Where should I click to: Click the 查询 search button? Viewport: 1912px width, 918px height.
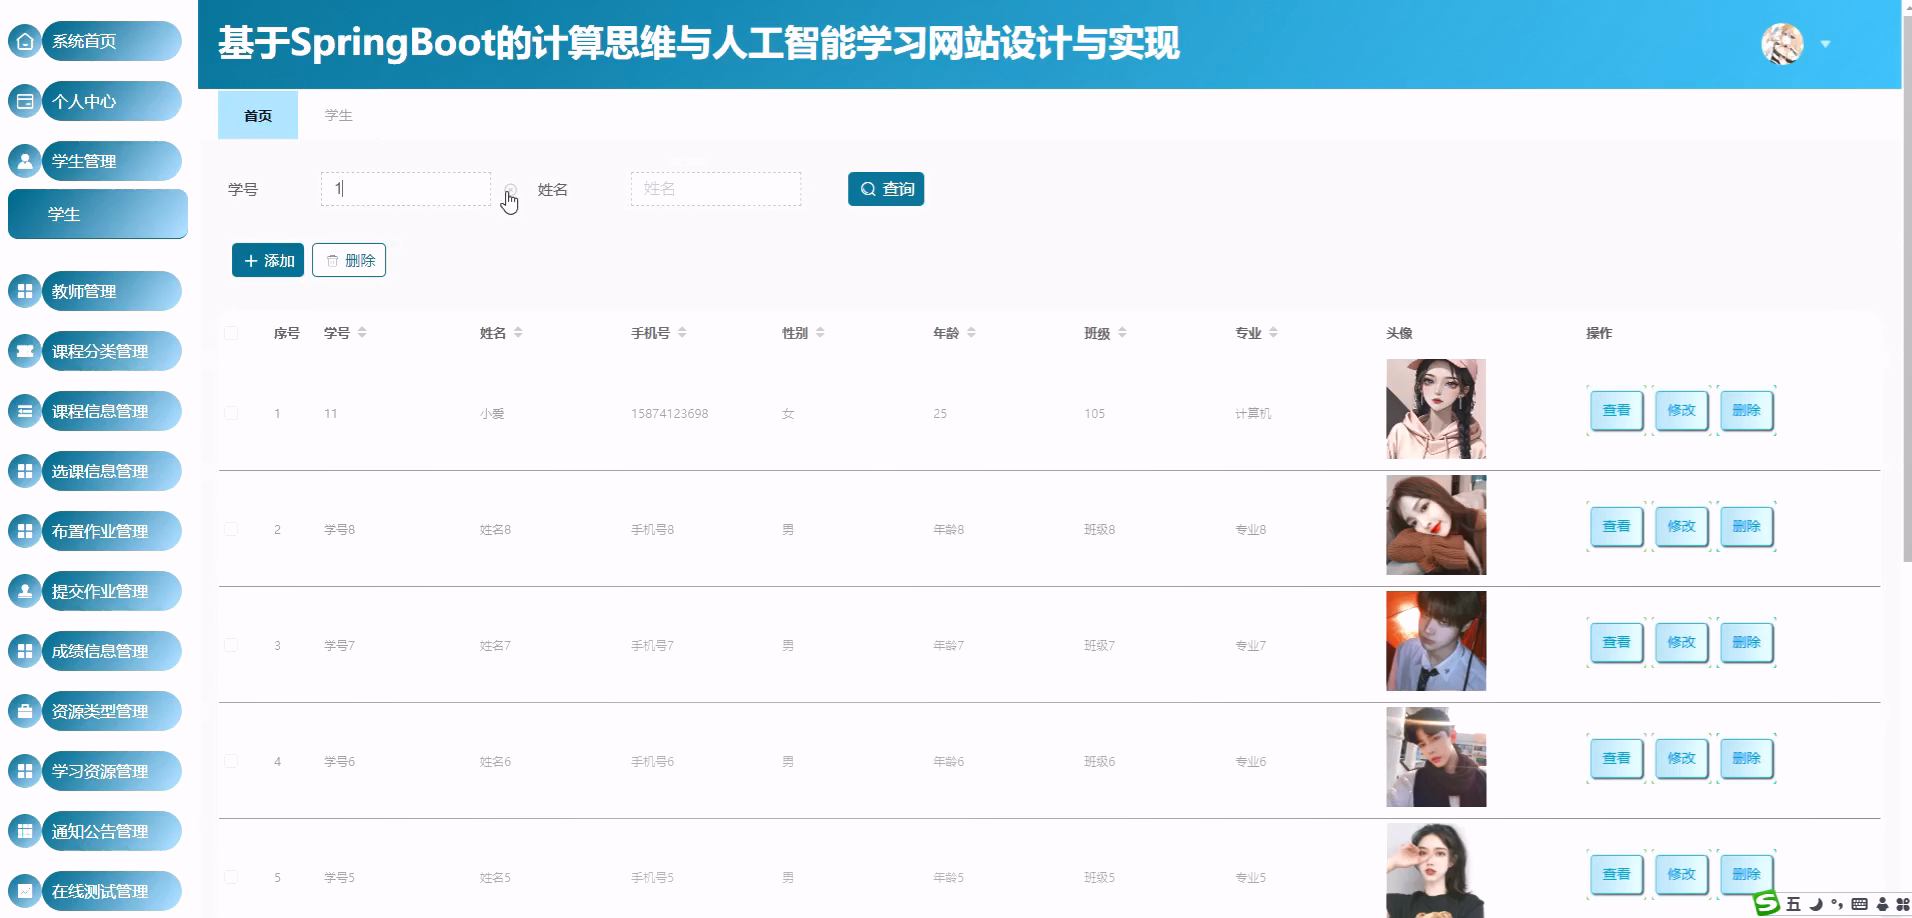pyautogui.click(x=886, y=189)
